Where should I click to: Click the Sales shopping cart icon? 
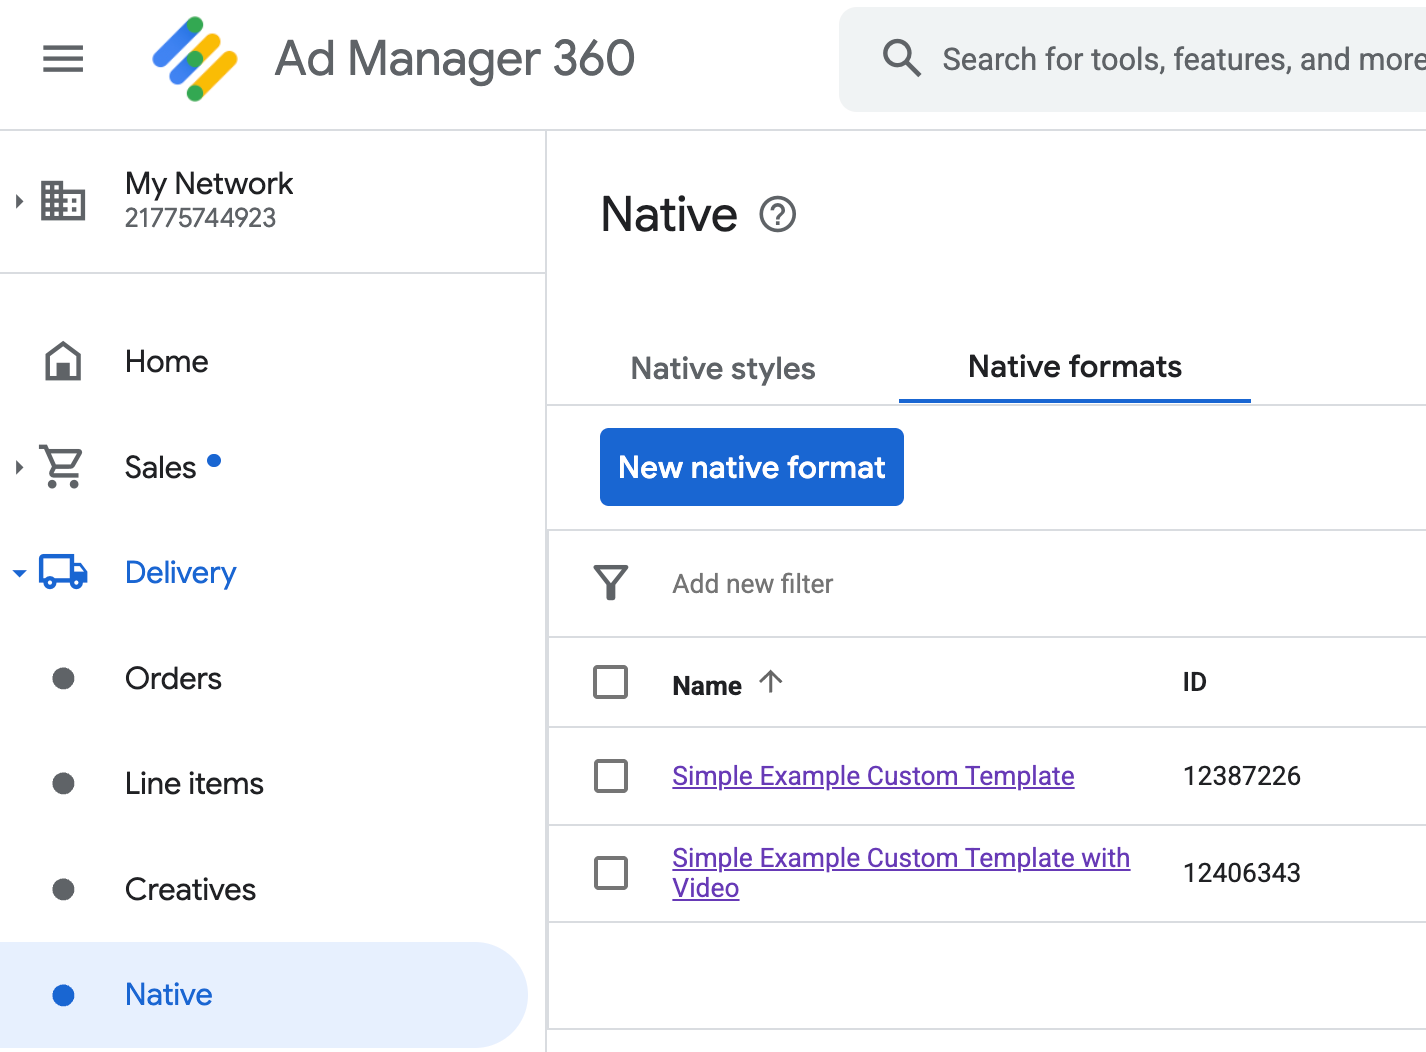[62, 467]
